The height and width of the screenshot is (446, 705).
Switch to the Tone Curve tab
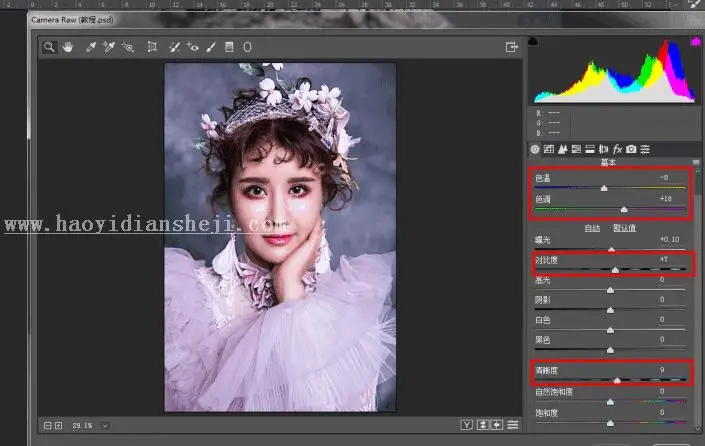click(x=549, y=149)
